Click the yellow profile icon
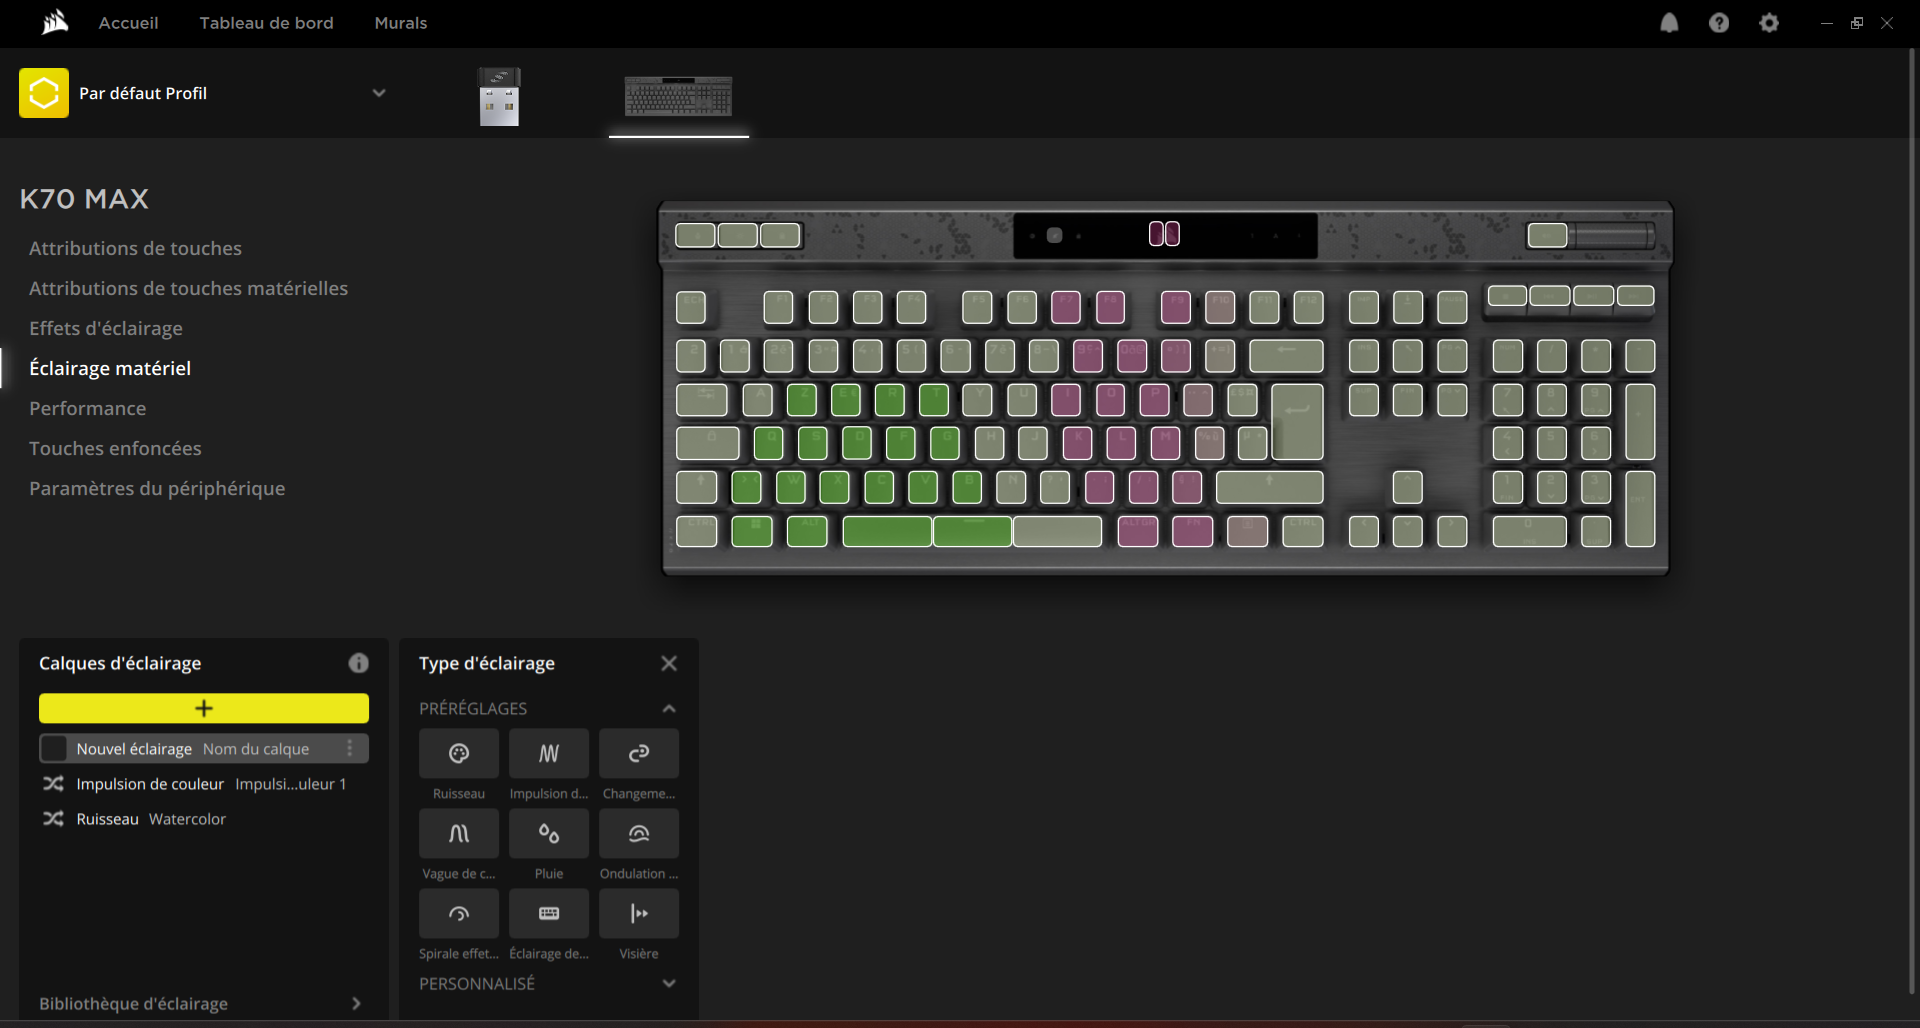This screenshot has height=1028, width=1920. point(44,93)
